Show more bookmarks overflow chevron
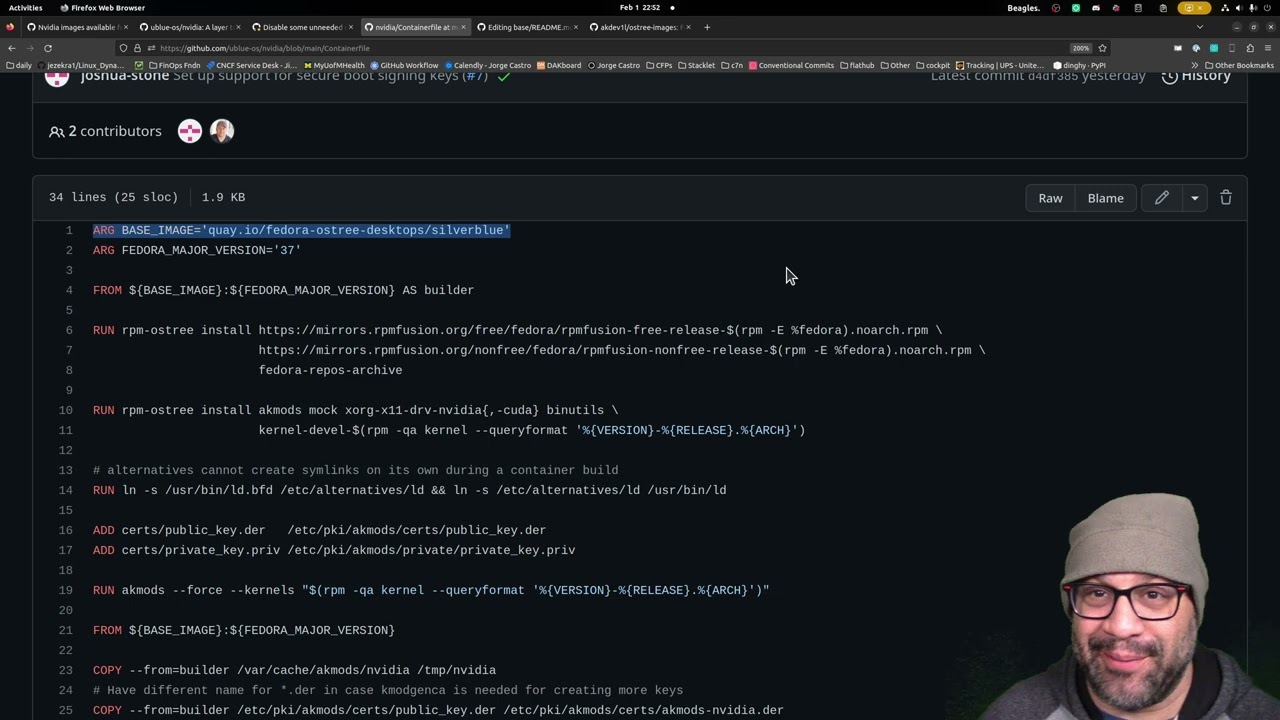 1194,66
